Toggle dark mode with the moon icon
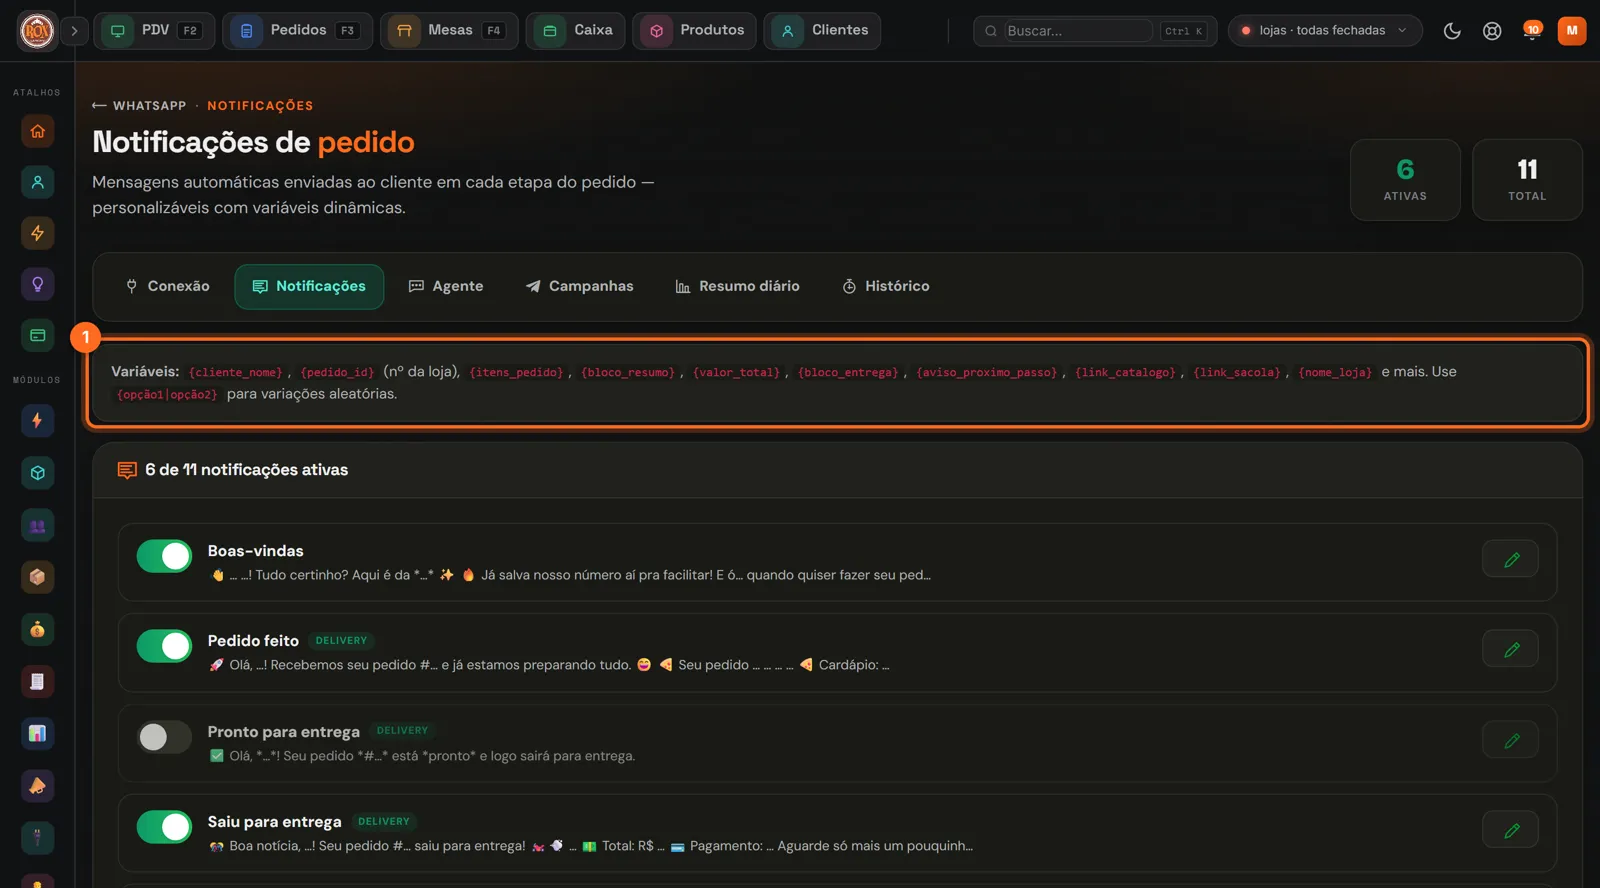The width and height of the screenshot is (1600, 888). tap(1452, 31)
